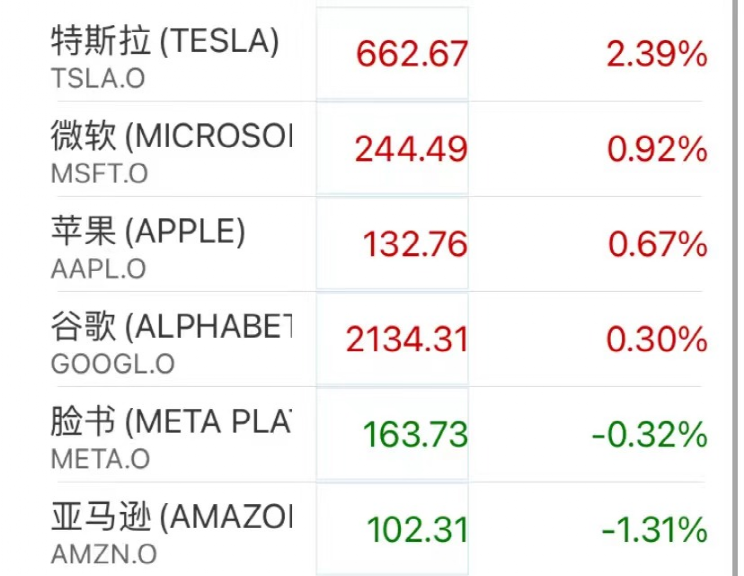Click Tesla's 2.39% change value

coord(656,54)
